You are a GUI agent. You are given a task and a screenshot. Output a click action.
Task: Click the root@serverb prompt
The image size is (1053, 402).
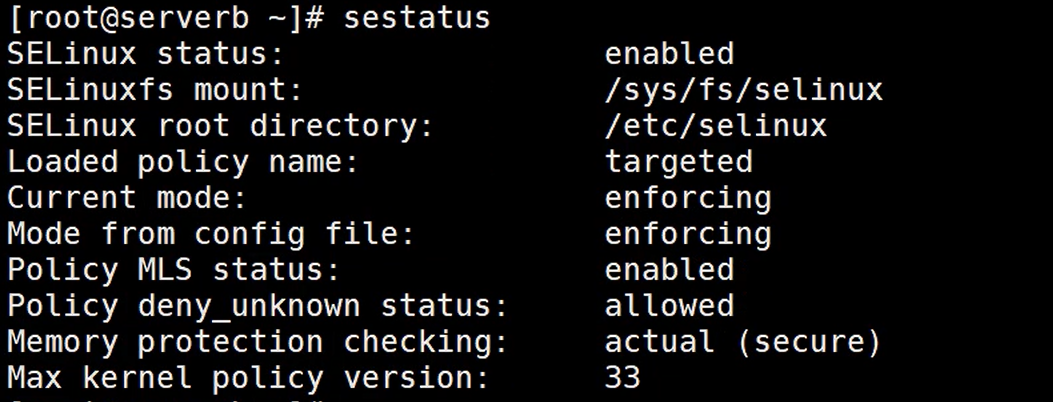(167, 19)
